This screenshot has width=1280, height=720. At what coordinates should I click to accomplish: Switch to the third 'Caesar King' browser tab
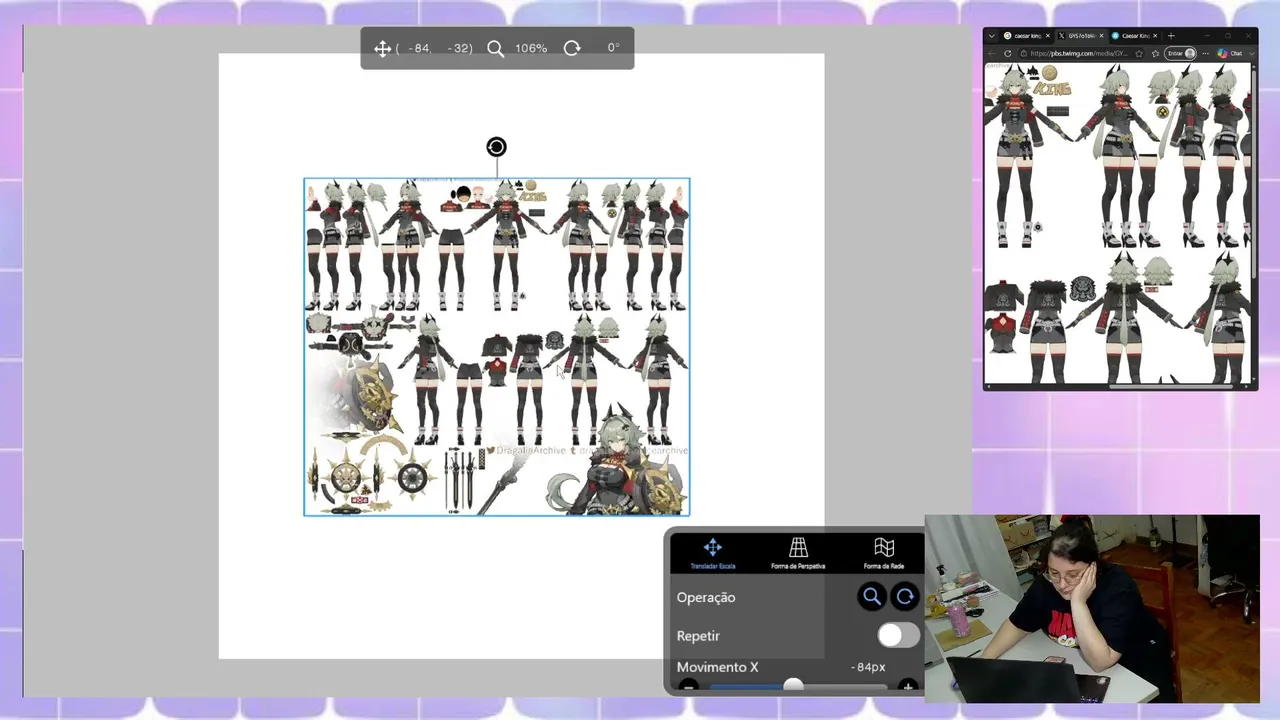pyautogui.click(x=1135, y=36)
